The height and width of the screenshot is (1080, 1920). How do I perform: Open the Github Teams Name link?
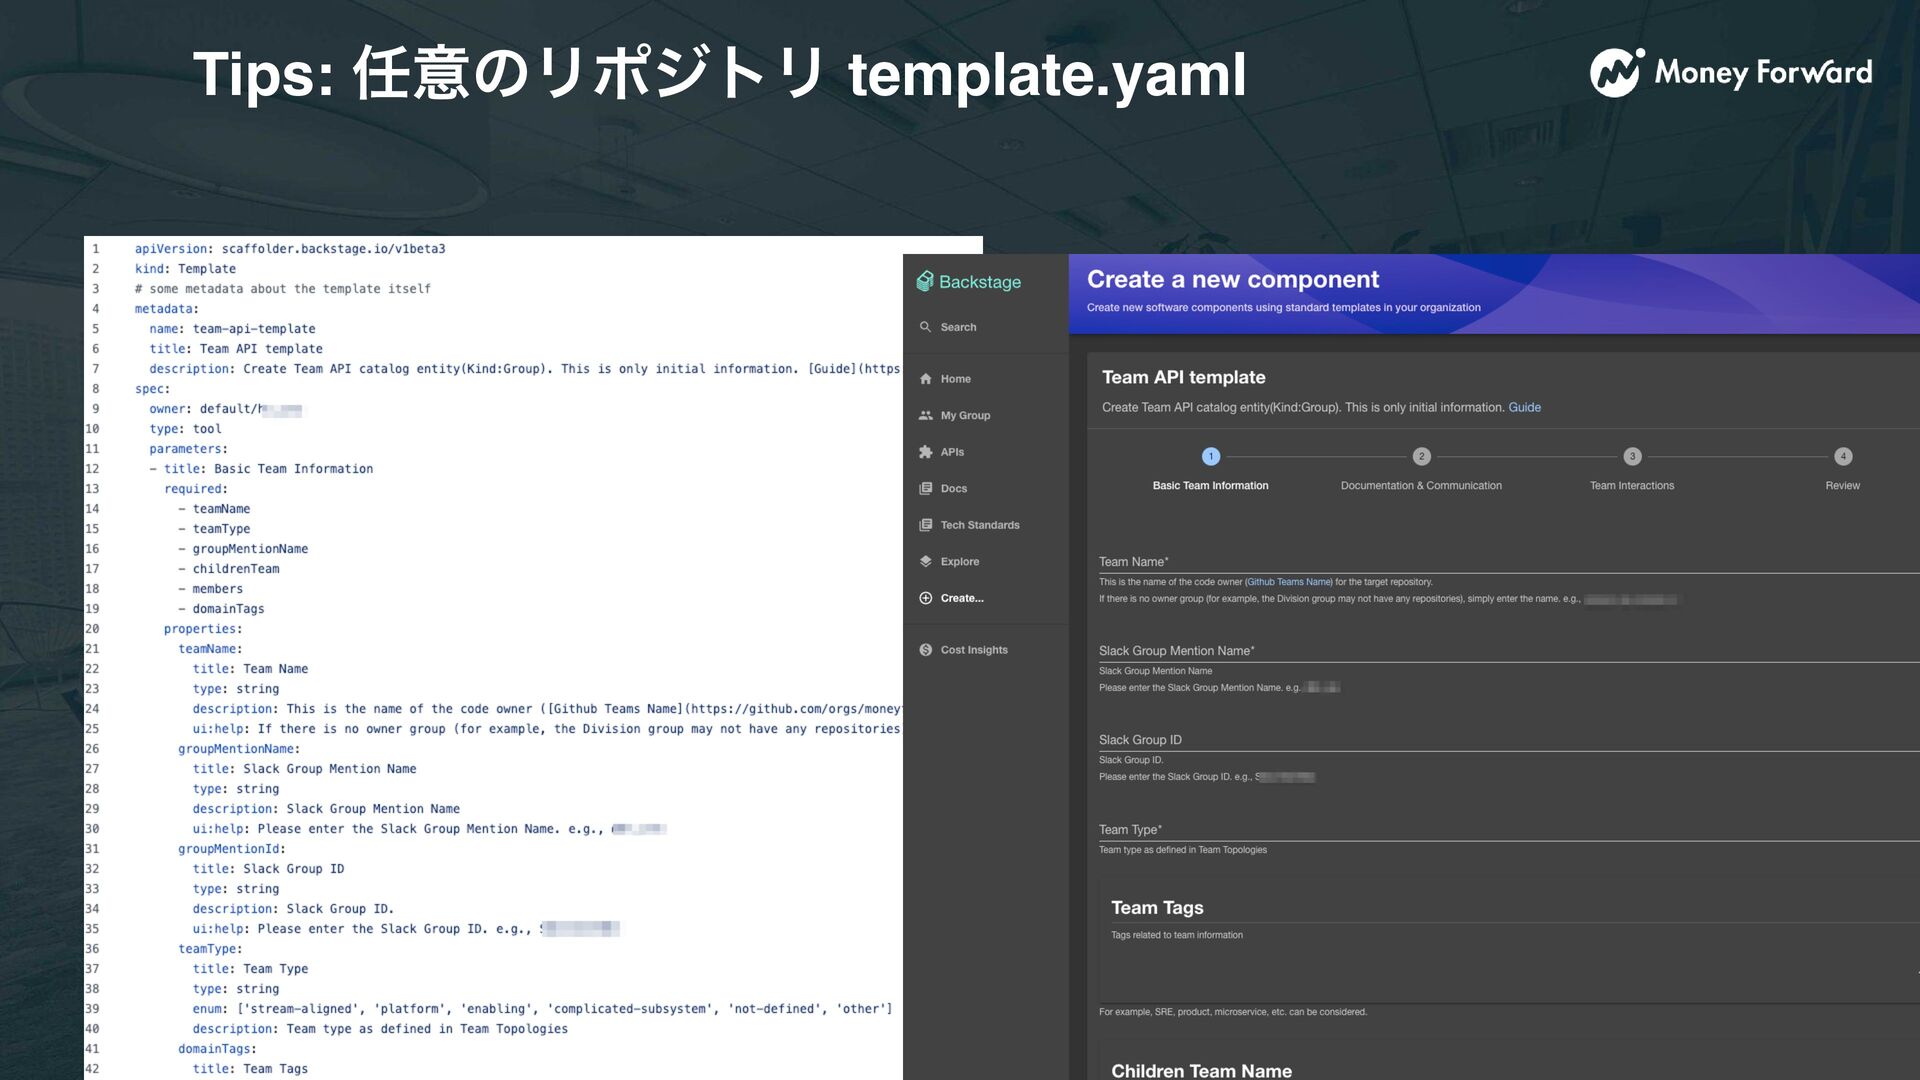tap(1289, 582)
